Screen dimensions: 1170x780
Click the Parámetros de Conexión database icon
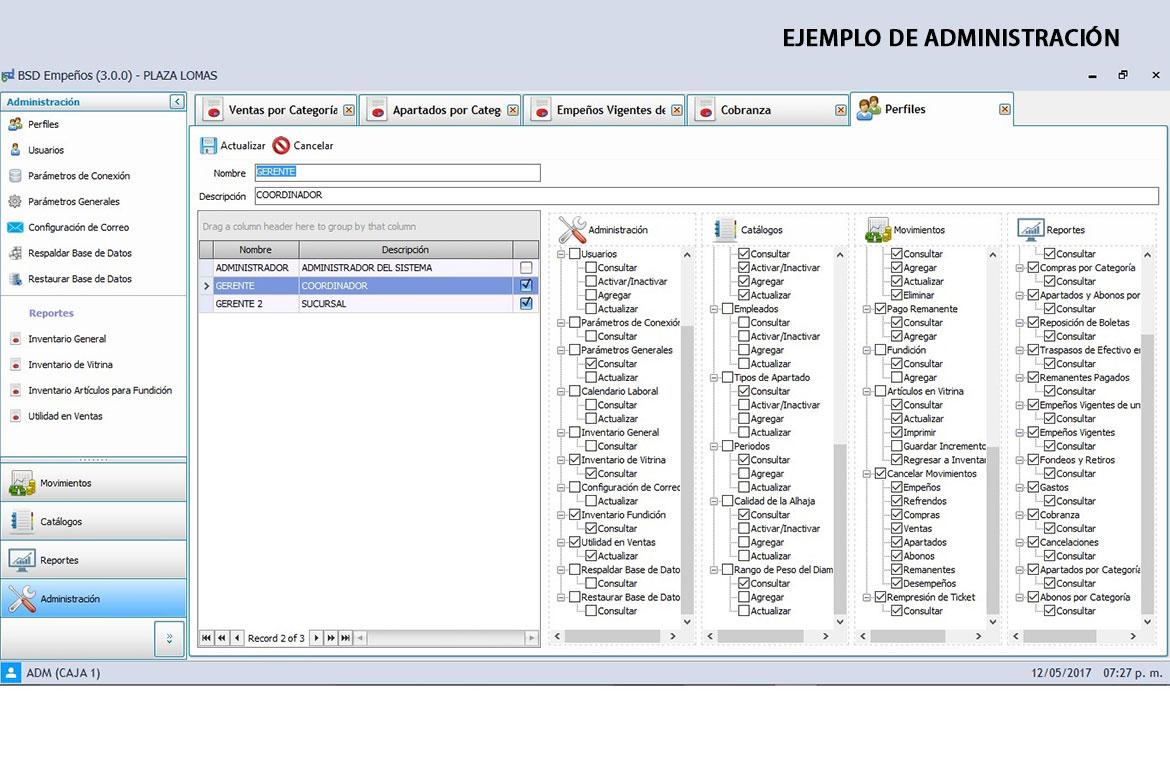pos(15,175)
